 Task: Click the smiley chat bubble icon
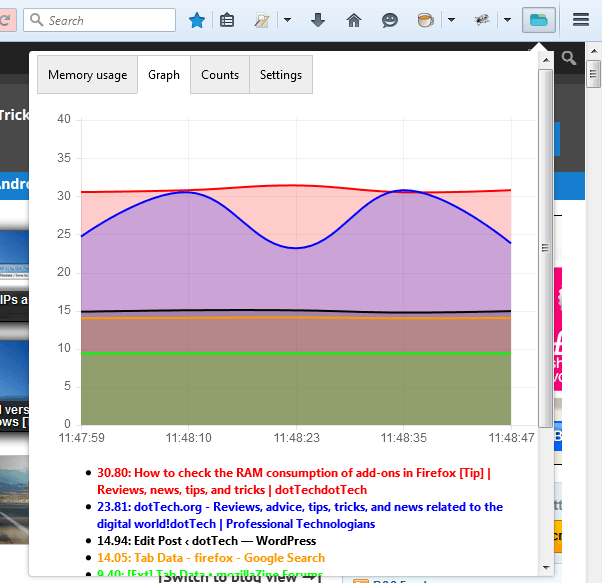(389, 20)
